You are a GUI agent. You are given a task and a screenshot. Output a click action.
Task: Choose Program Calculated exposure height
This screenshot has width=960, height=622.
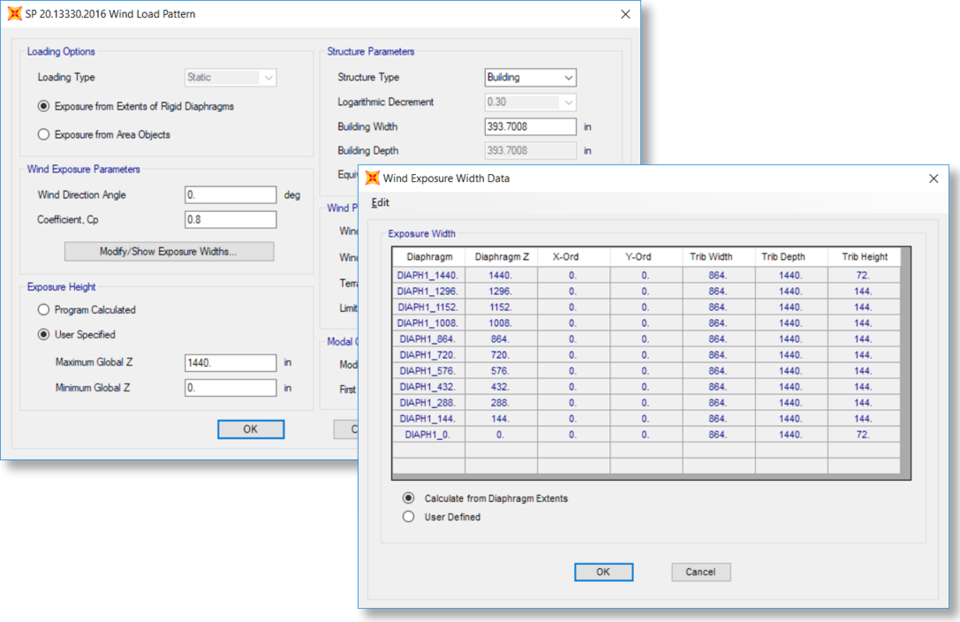44,310
